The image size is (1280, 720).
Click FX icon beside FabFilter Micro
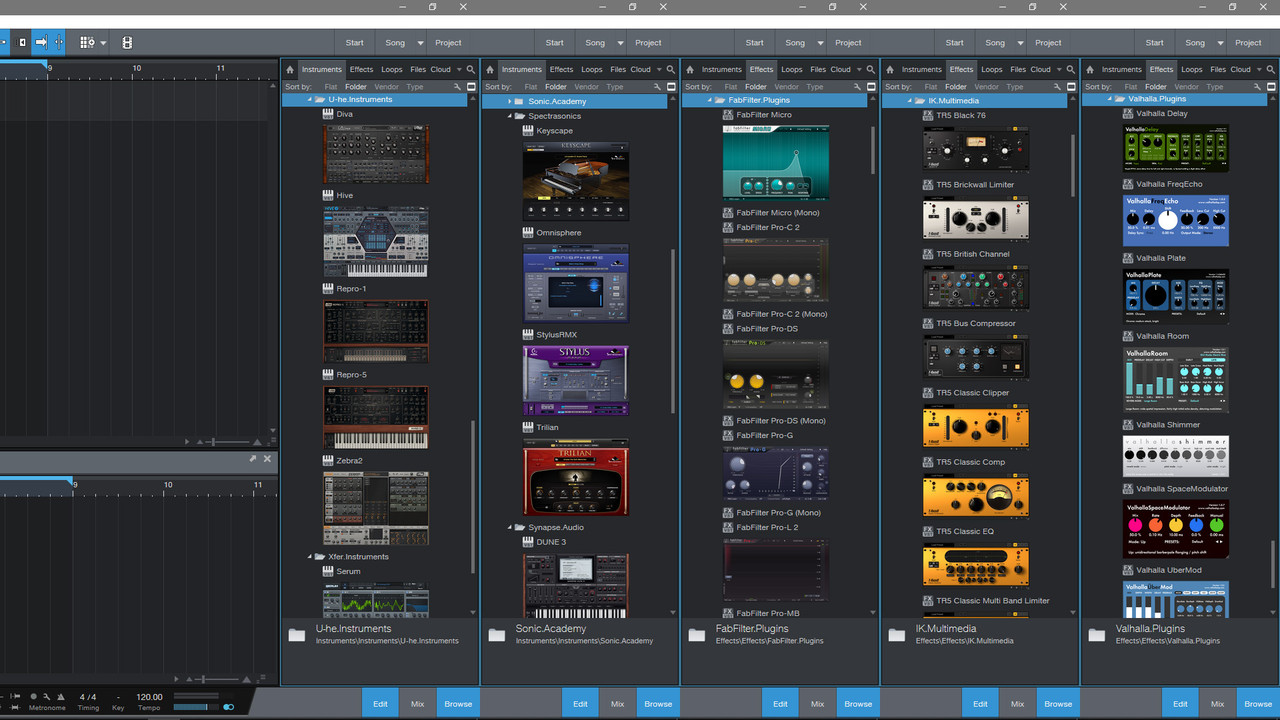(728, 115)
